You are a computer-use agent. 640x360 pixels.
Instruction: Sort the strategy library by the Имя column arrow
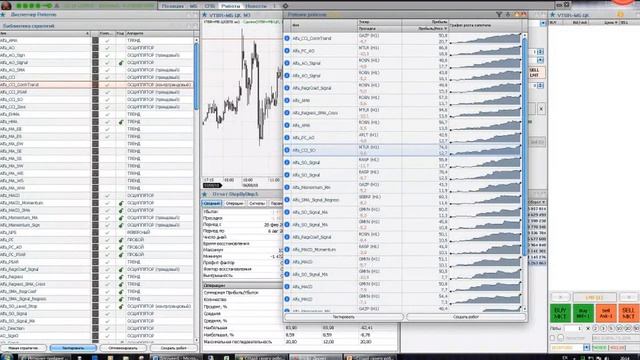point(87,33)
